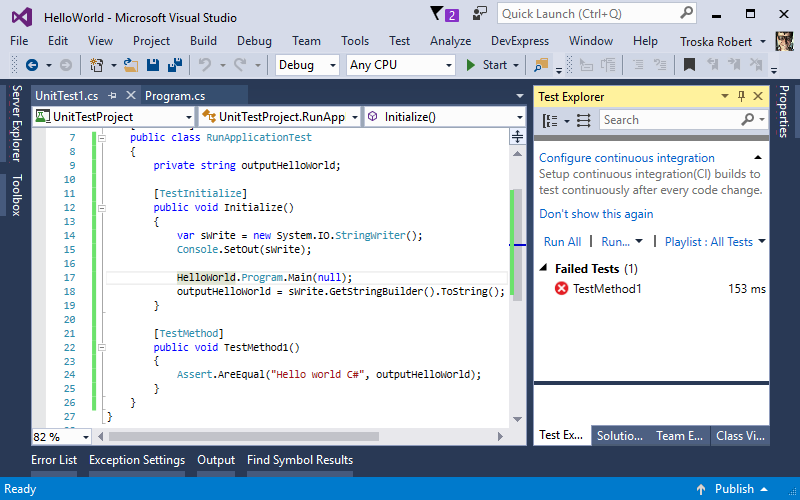Image resolution: width=800 pixels, height=500 pixels.
Task: Click the Save All icon
Action: click(175, 65)
